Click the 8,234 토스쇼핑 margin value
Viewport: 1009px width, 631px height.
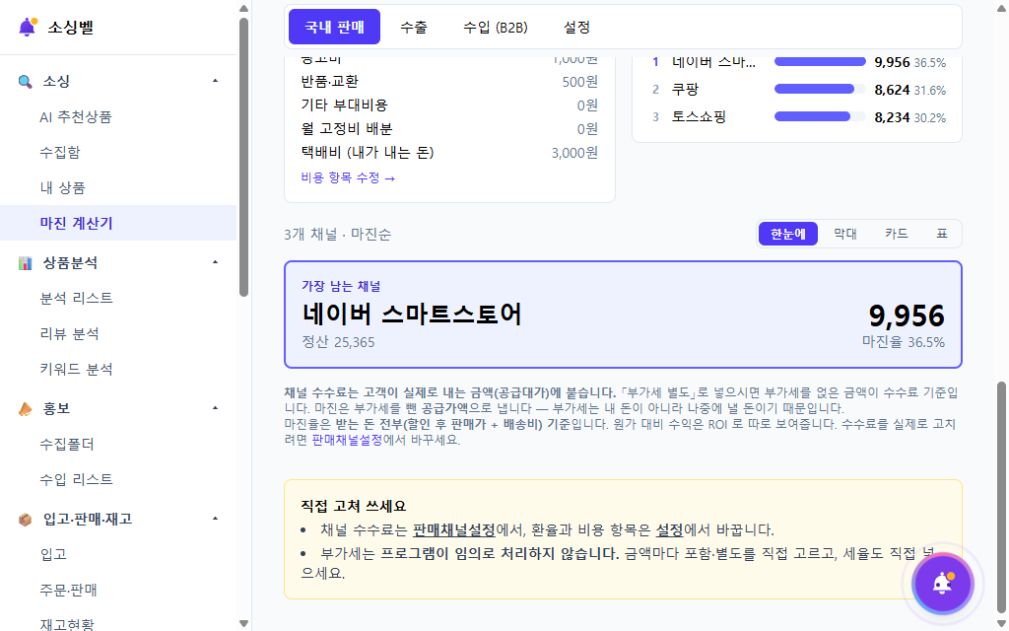(892, 118)
